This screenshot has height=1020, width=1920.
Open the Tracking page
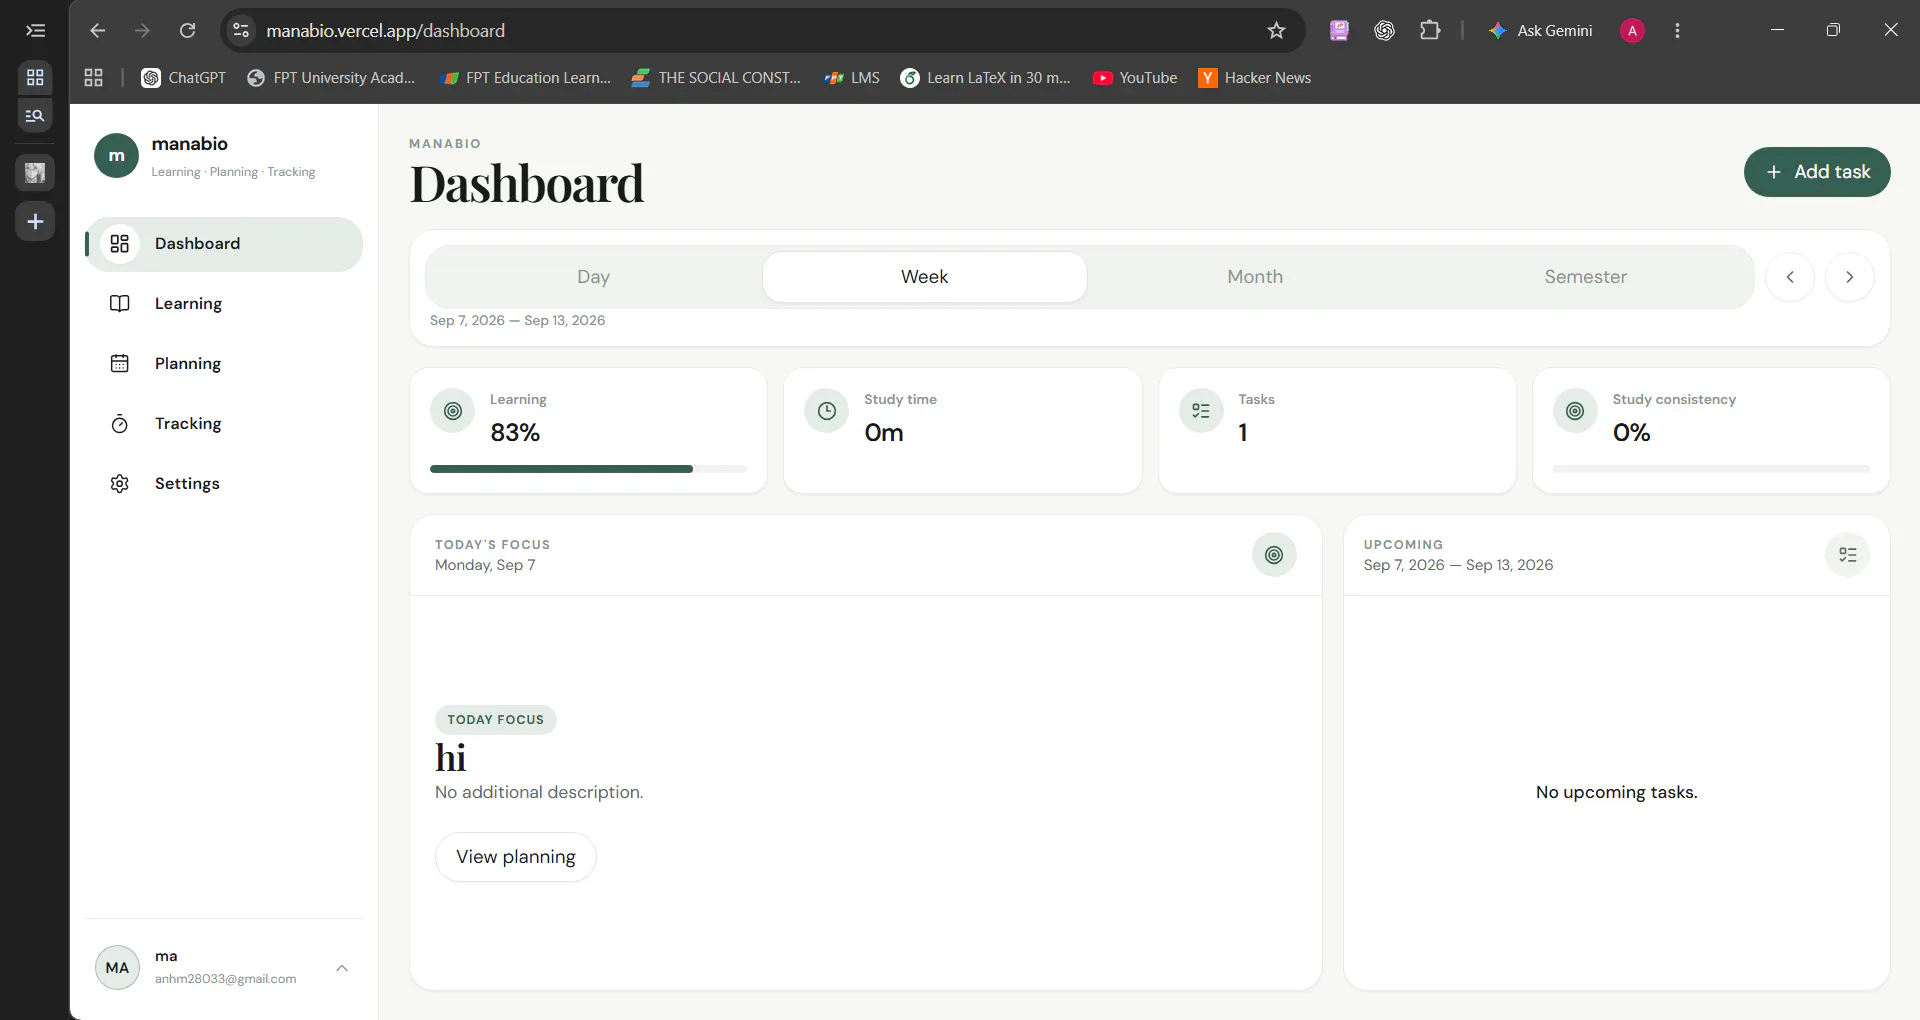pyautogui.click(x=224, y=424)
